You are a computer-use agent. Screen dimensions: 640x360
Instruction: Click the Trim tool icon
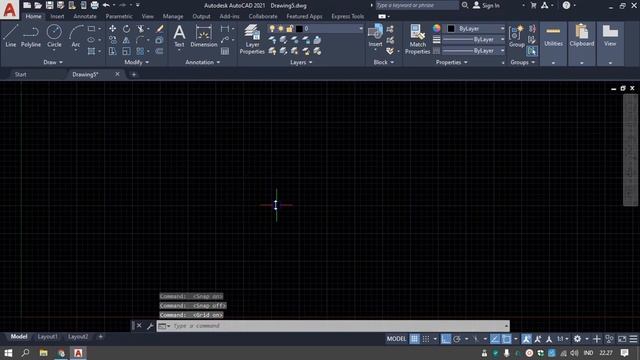pos(140,29)
